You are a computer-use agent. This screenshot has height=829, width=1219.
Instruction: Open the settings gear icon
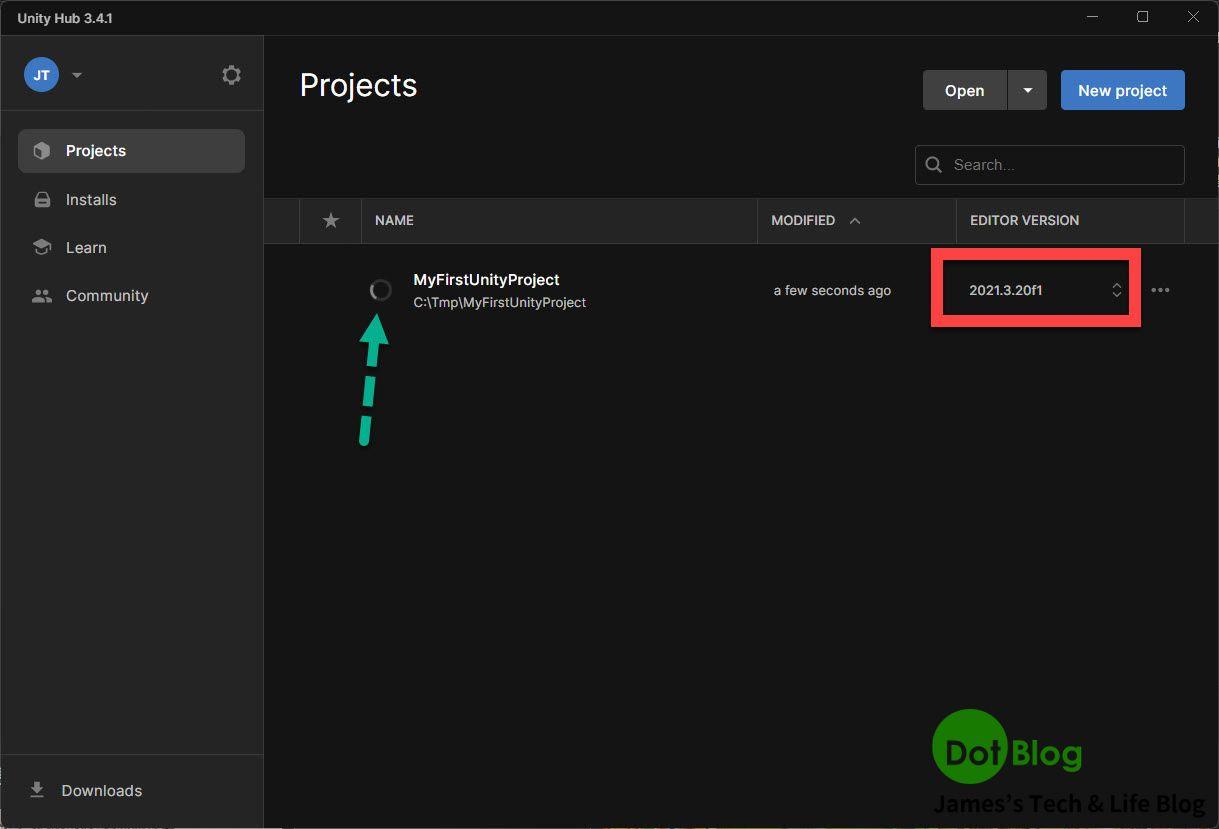(x=231, y=75)
